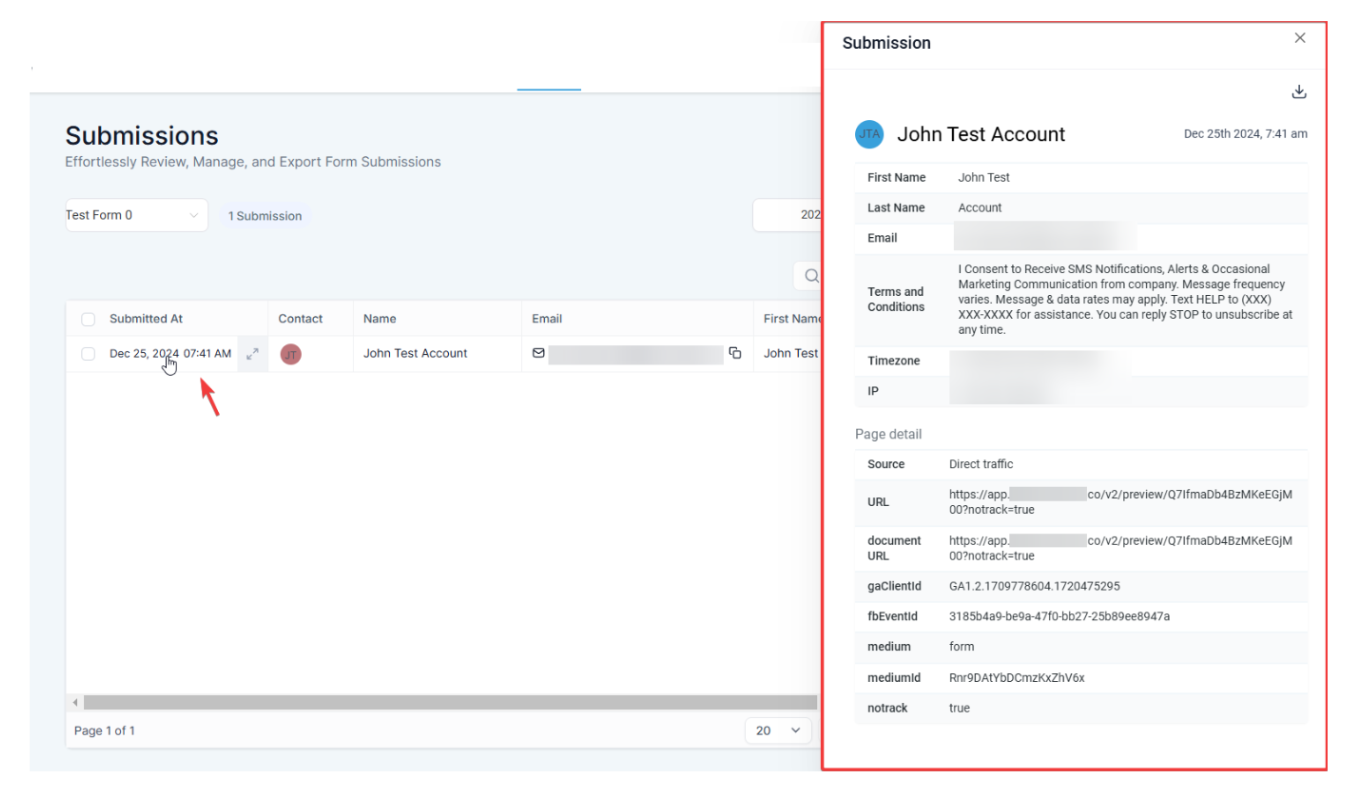This screenshot has width=1356, height=789.
Task: Click the JT contact avatar in the row
Action: coord(290,354)
